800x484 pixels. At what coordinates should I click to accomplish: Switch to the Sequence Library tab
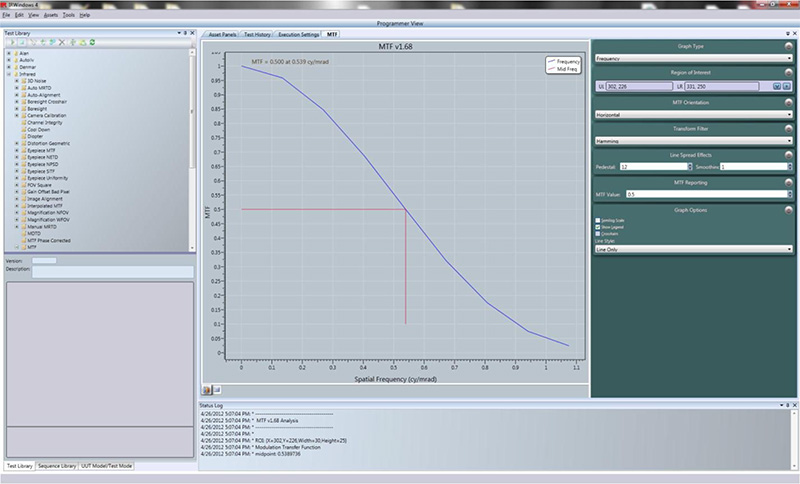coord(57,466)
